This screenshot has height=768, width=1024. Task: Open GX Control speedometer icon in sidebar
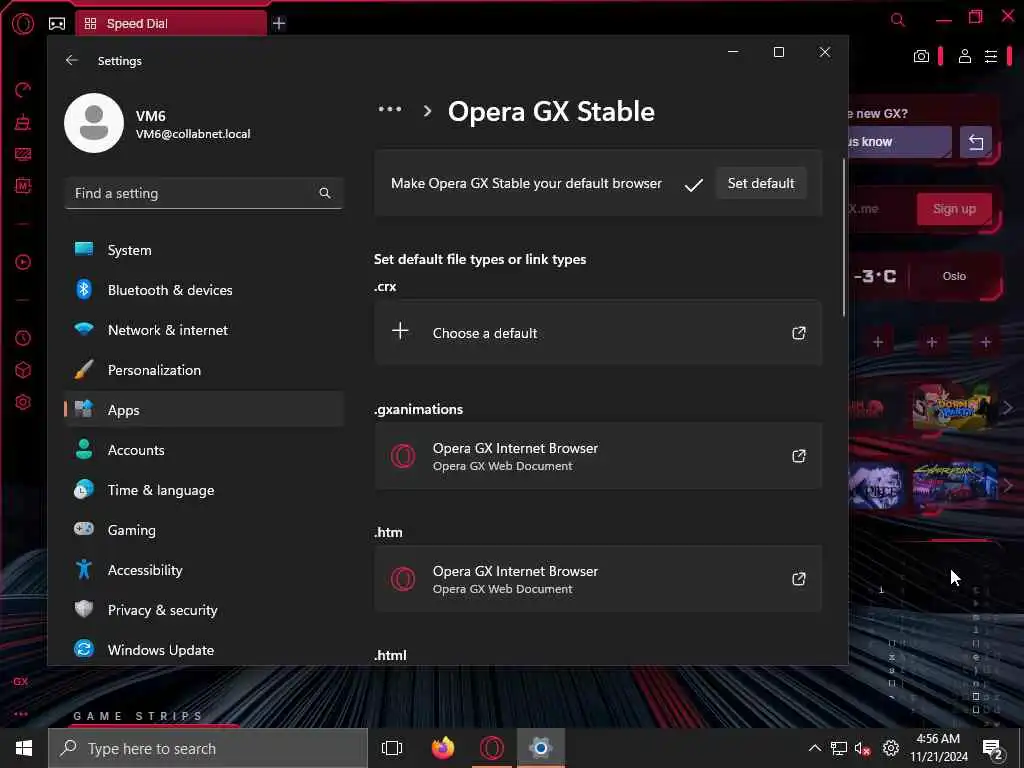tap(23, 89)
